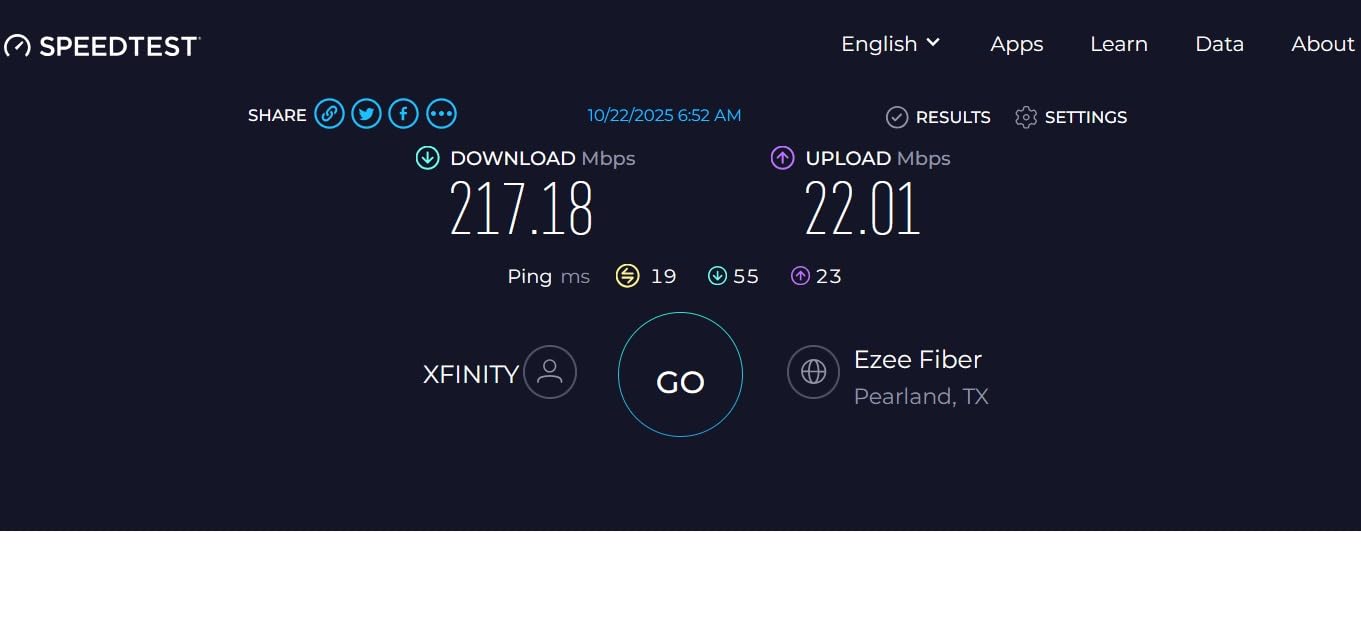Screen dimensions: 1361x638
Task: Select the Data navigation entry
Action: pyautogui.click(x=1219, y=44)
